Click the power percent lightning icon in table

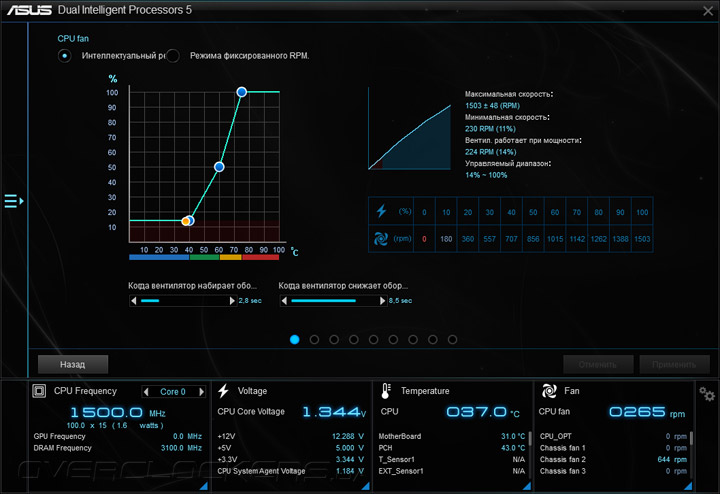[x=382, y=211]
